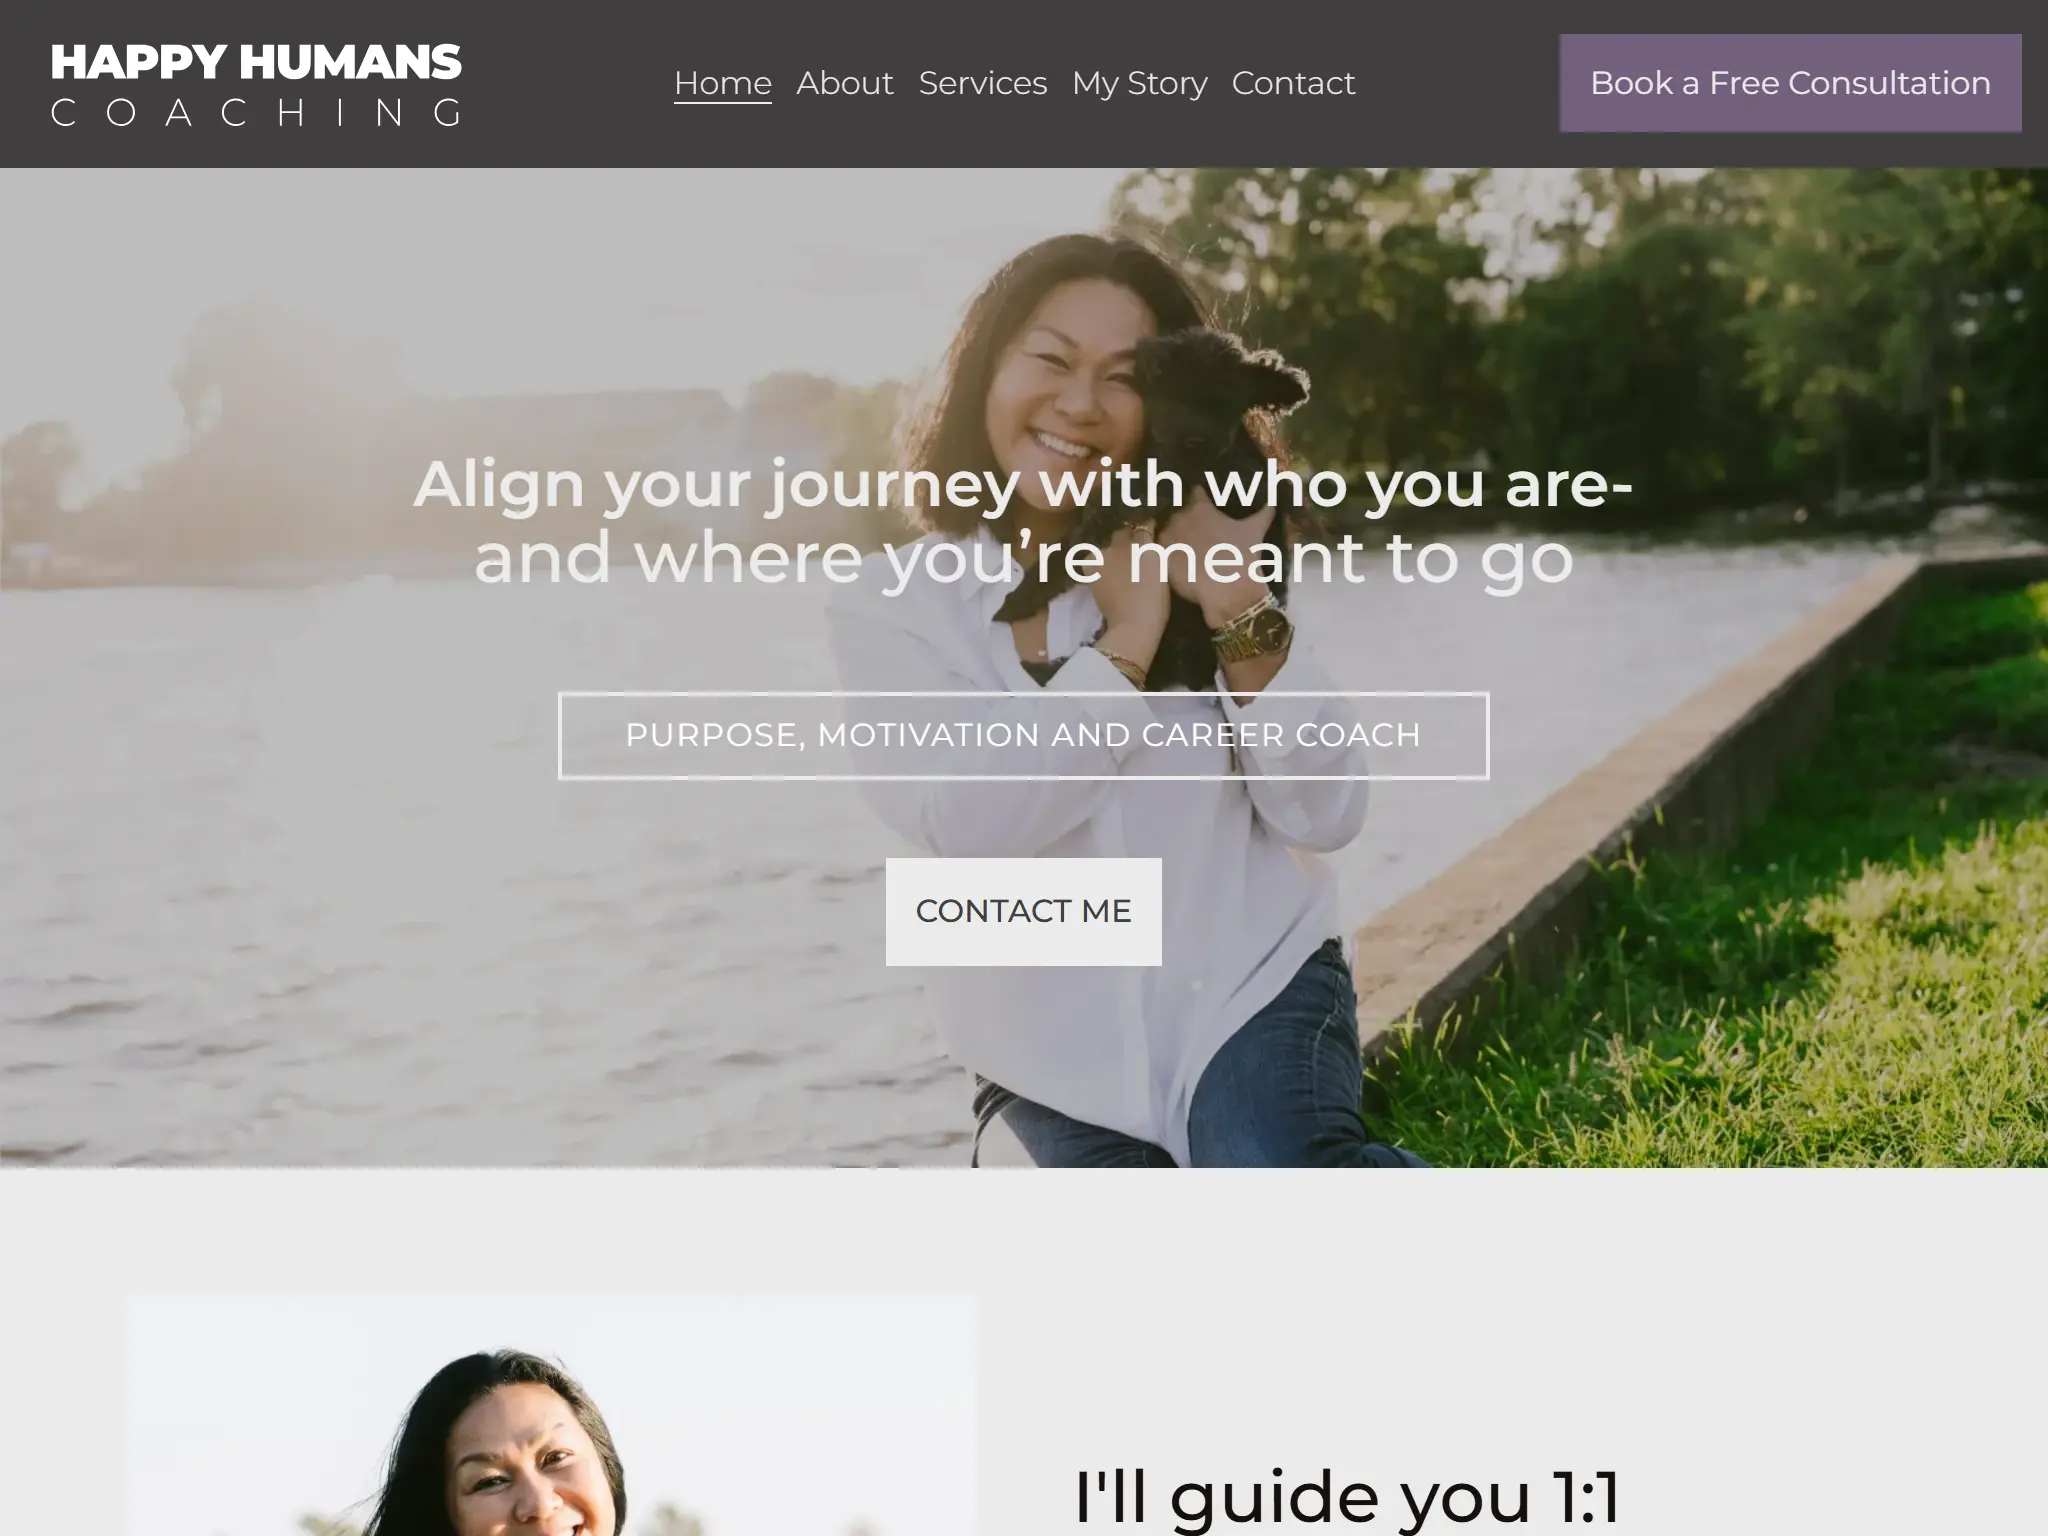The height and width of the screenshot is (1536, 2048).
Task: Click the CONTACT ME button
Action: tap(1023, 911)
